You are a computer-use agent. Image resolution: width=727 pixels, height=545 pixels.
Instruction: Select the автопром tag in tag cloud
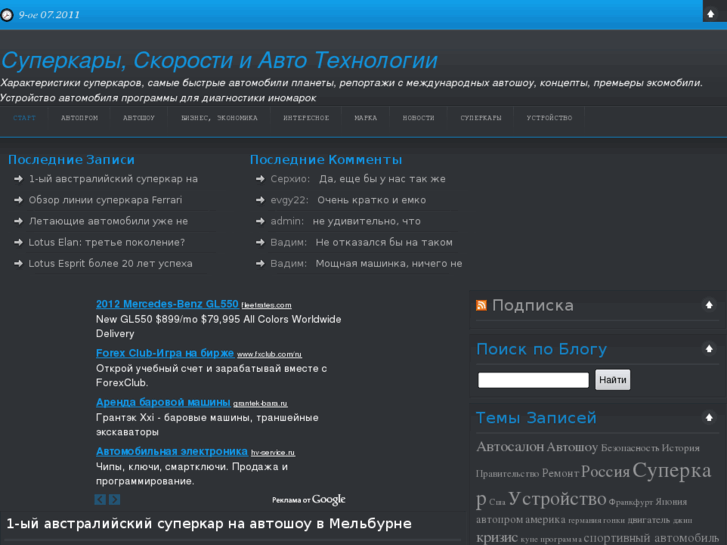click(x=499, y=520)
